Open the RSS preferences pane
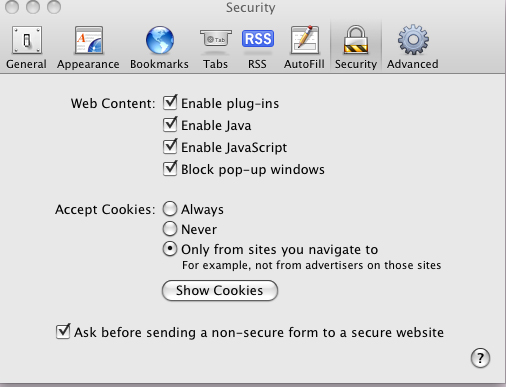Viewport: 506px width, 387px height. click(x=257, y=47)
